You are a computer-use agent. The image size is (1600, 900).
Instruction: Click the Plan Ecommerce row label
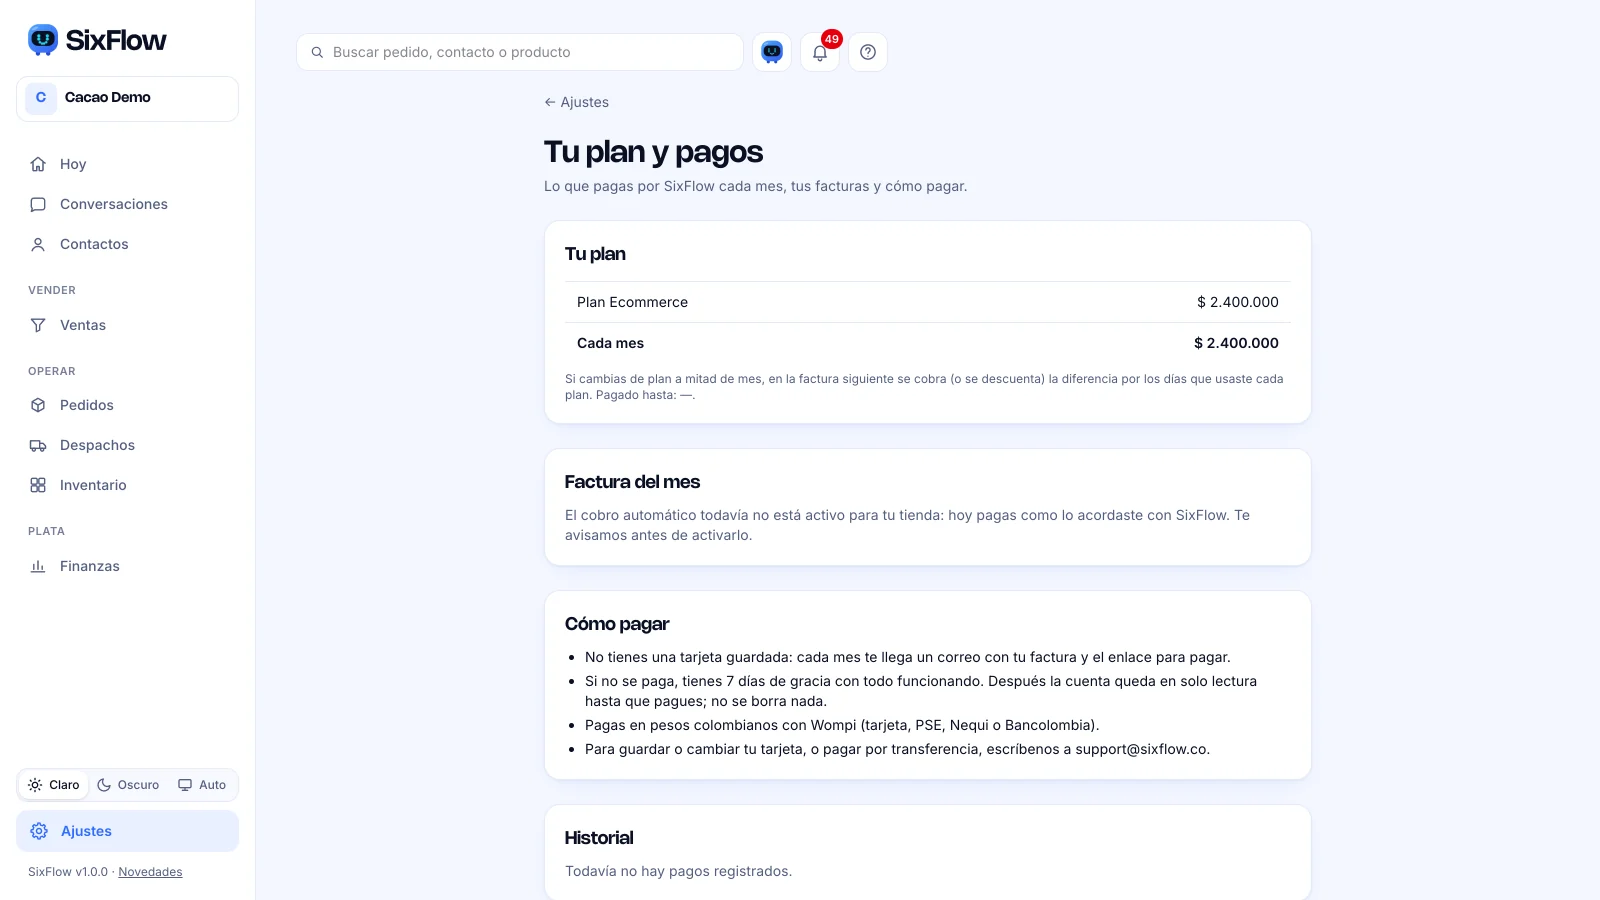tap(632, 302)
